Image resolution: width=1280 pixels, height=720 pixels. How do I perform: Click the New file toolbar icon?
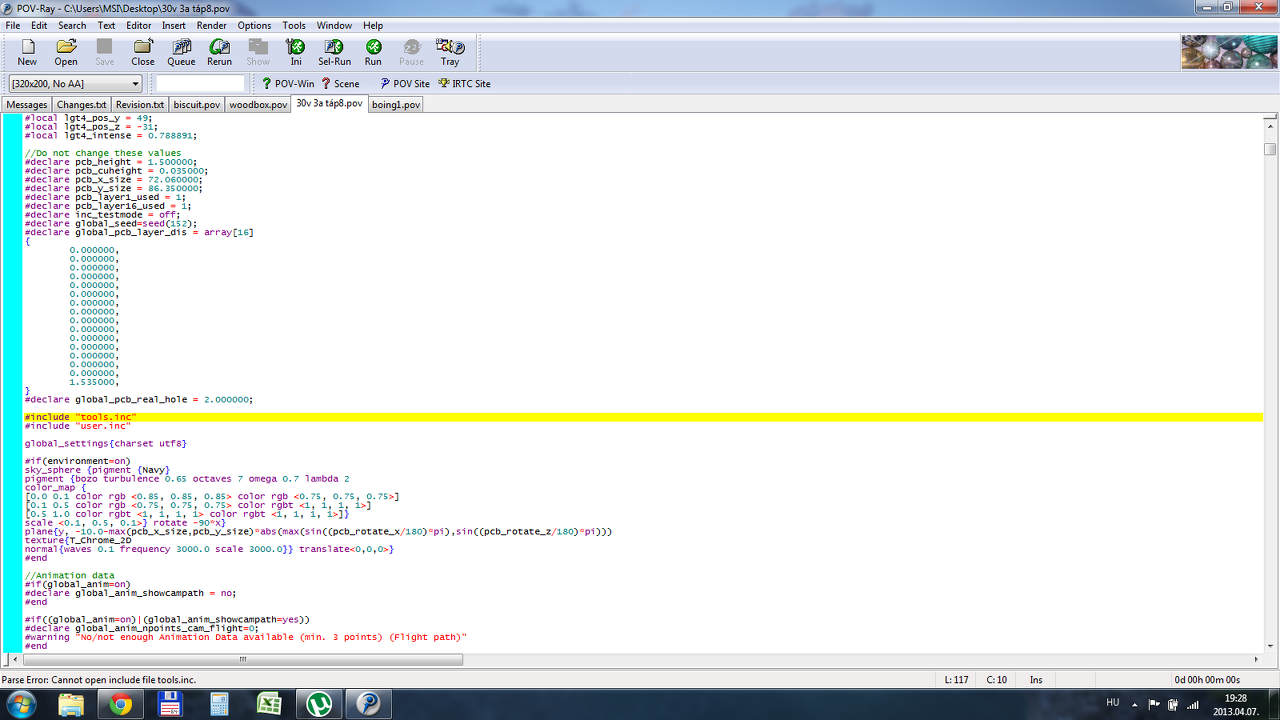click(x=27, y=52)
